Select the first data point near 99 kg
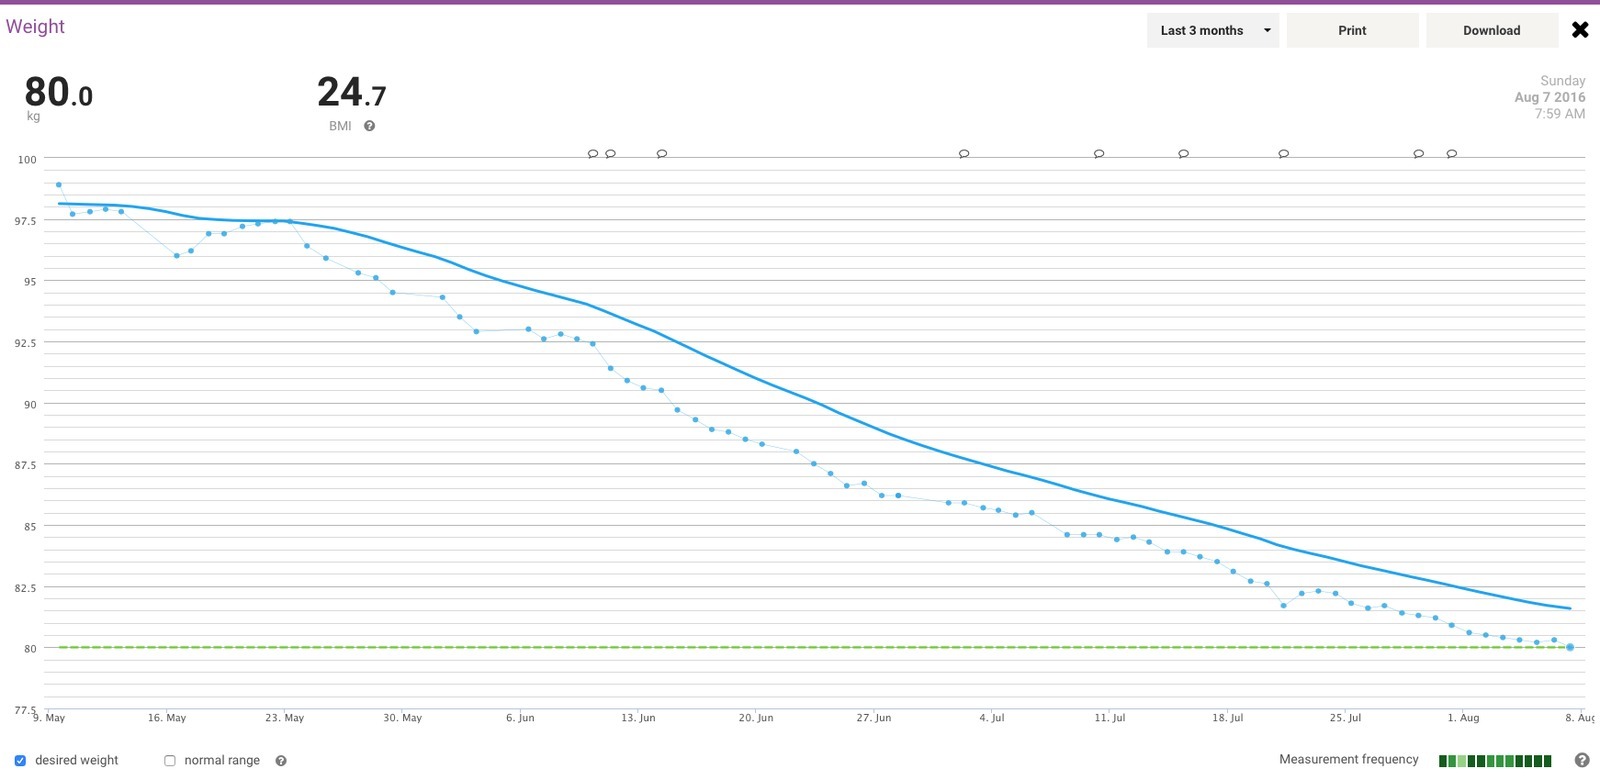Screen dimensions: 1600x780 [59, 185]
